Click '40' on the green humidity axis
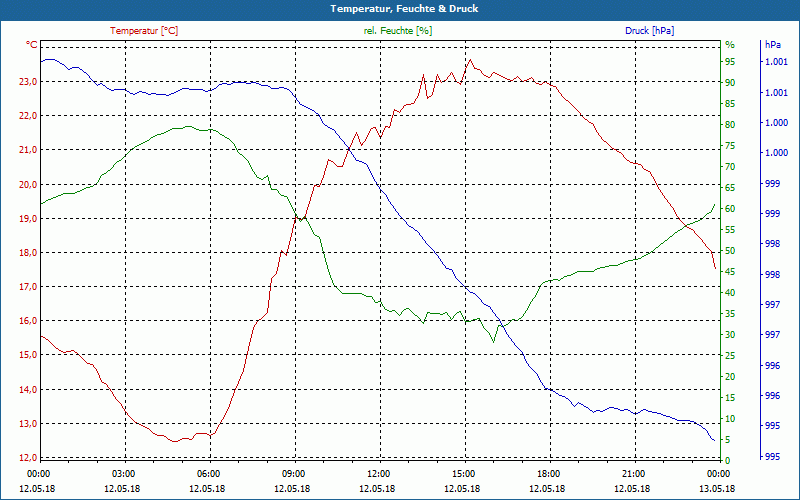 [730, 293]
